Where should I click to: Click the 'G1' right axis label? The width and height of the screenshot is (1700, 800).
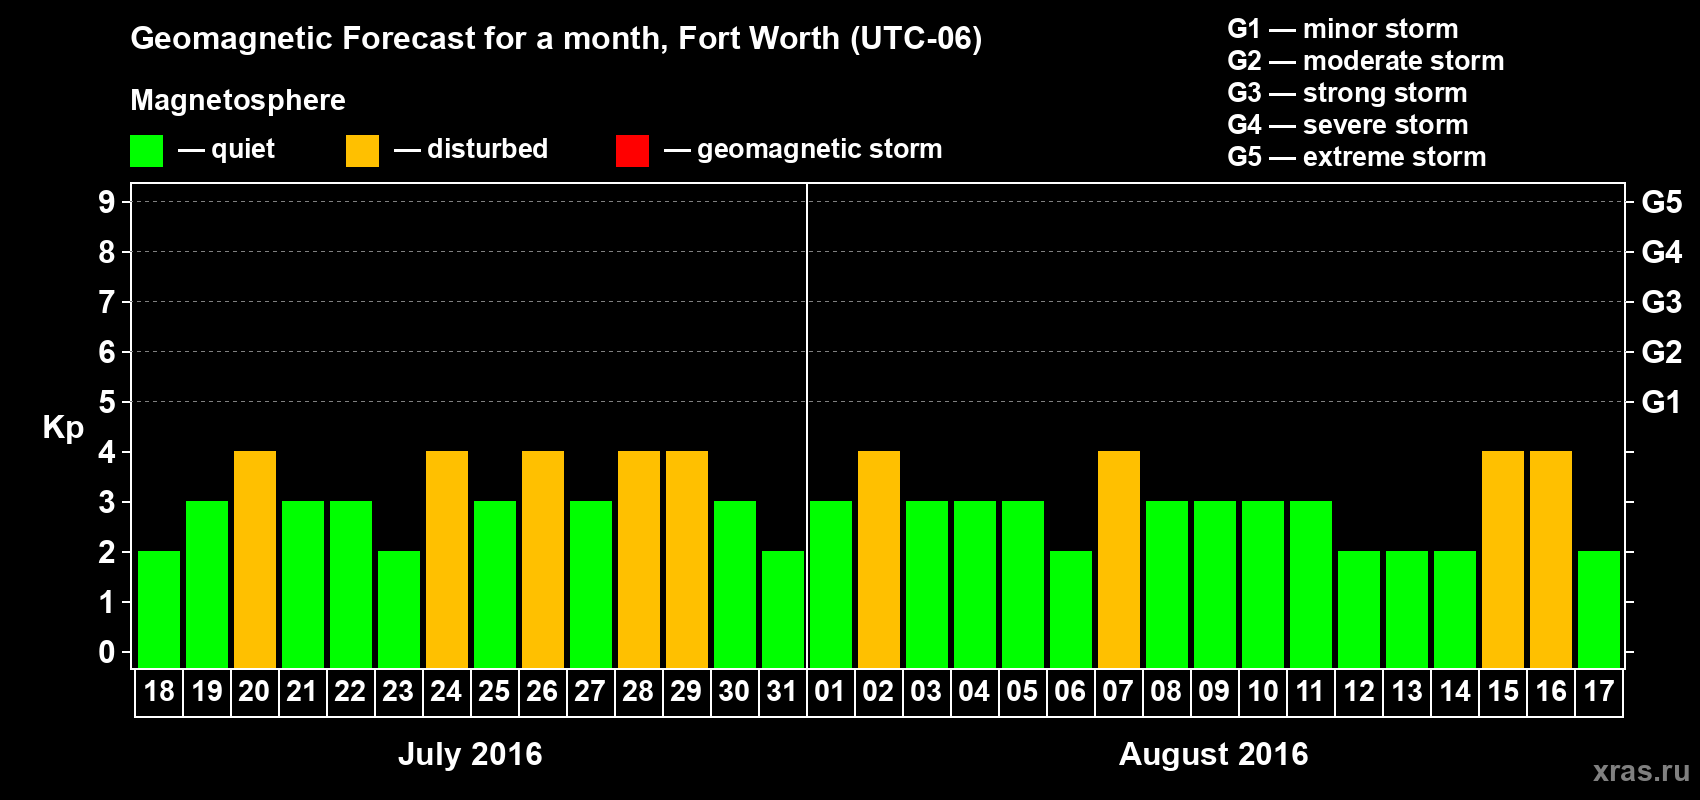click(1662, 402)
